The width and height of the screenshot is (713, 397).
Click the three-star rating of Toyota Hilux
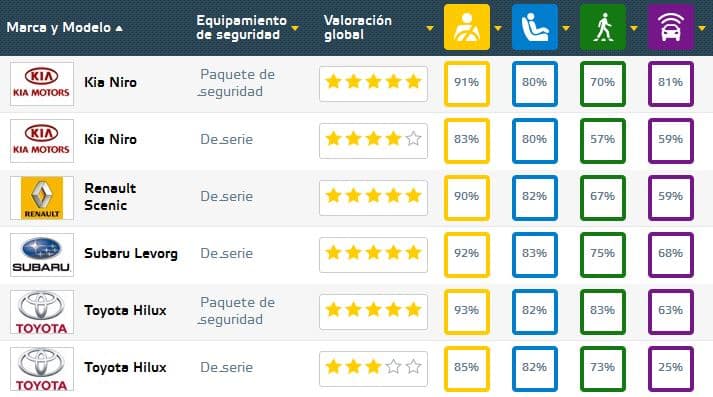point(373,369)
